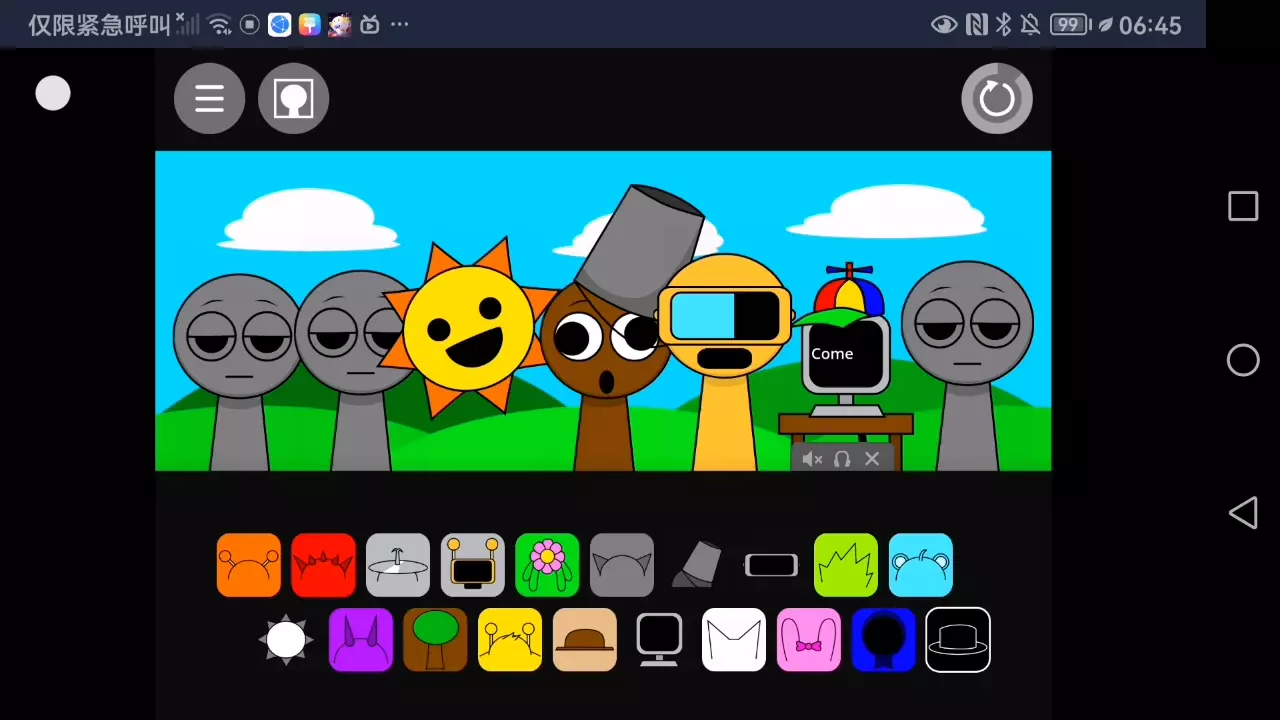Tap the yellow goggles character on stage
Image resolution: width=1280 pixels, height=720 pixels.
tap(725, 360)
